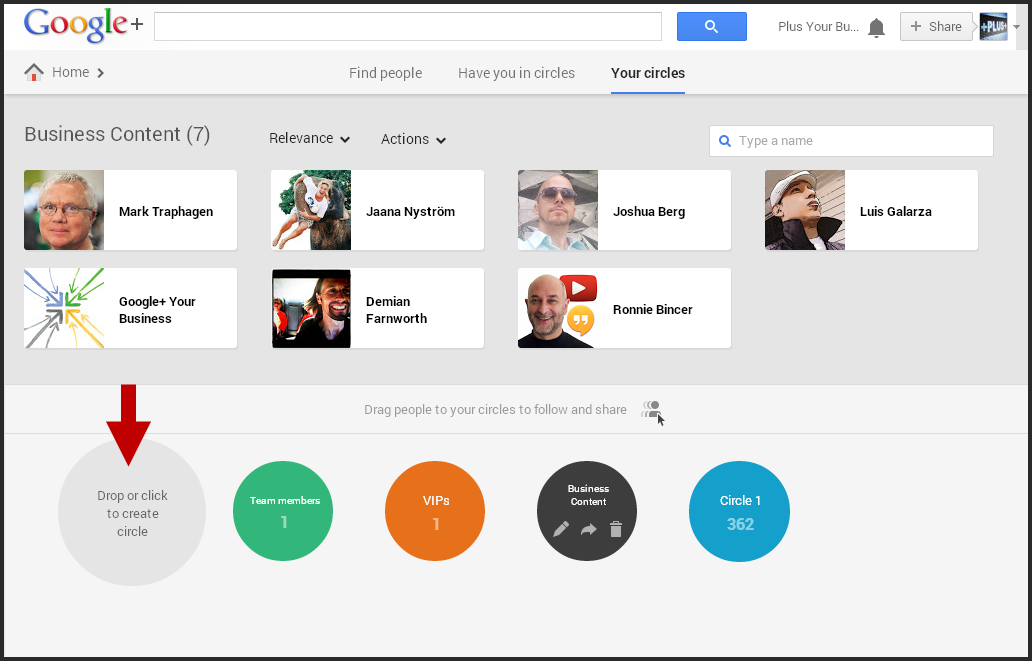The width and height of the screenshot is (1032, 661).
Task: Click Drop or click to create circle
Action: point(132,513)
